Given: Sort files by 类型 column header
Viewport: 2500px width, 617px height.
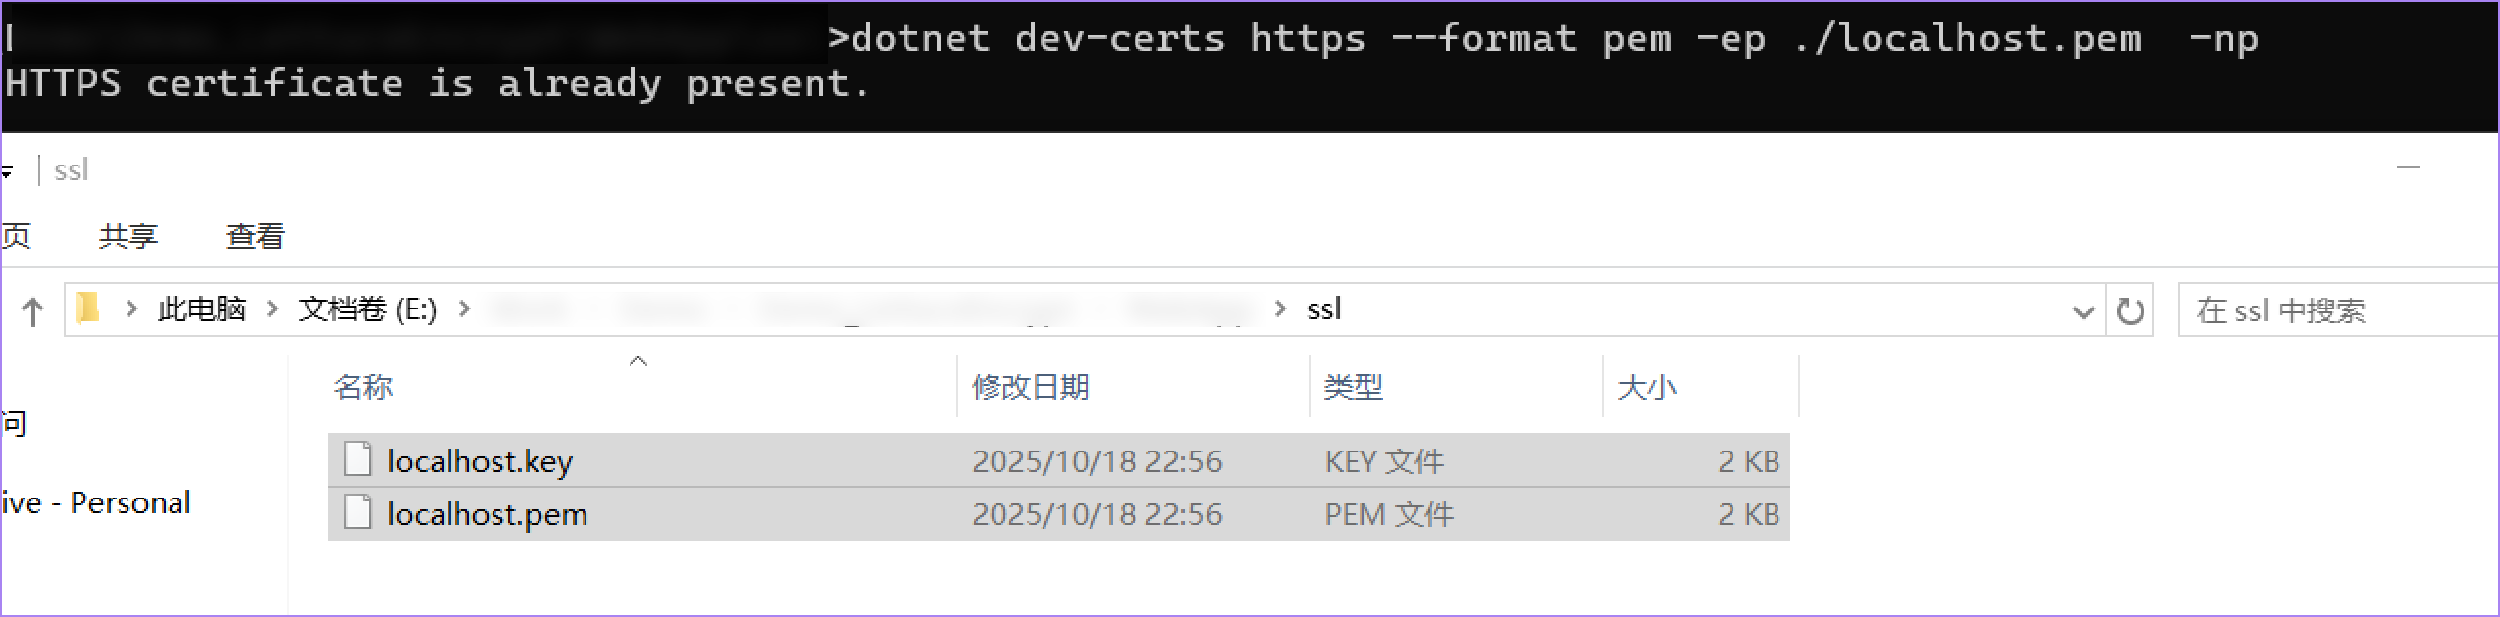Looking at the screenshot, I should pos(1353,387).
